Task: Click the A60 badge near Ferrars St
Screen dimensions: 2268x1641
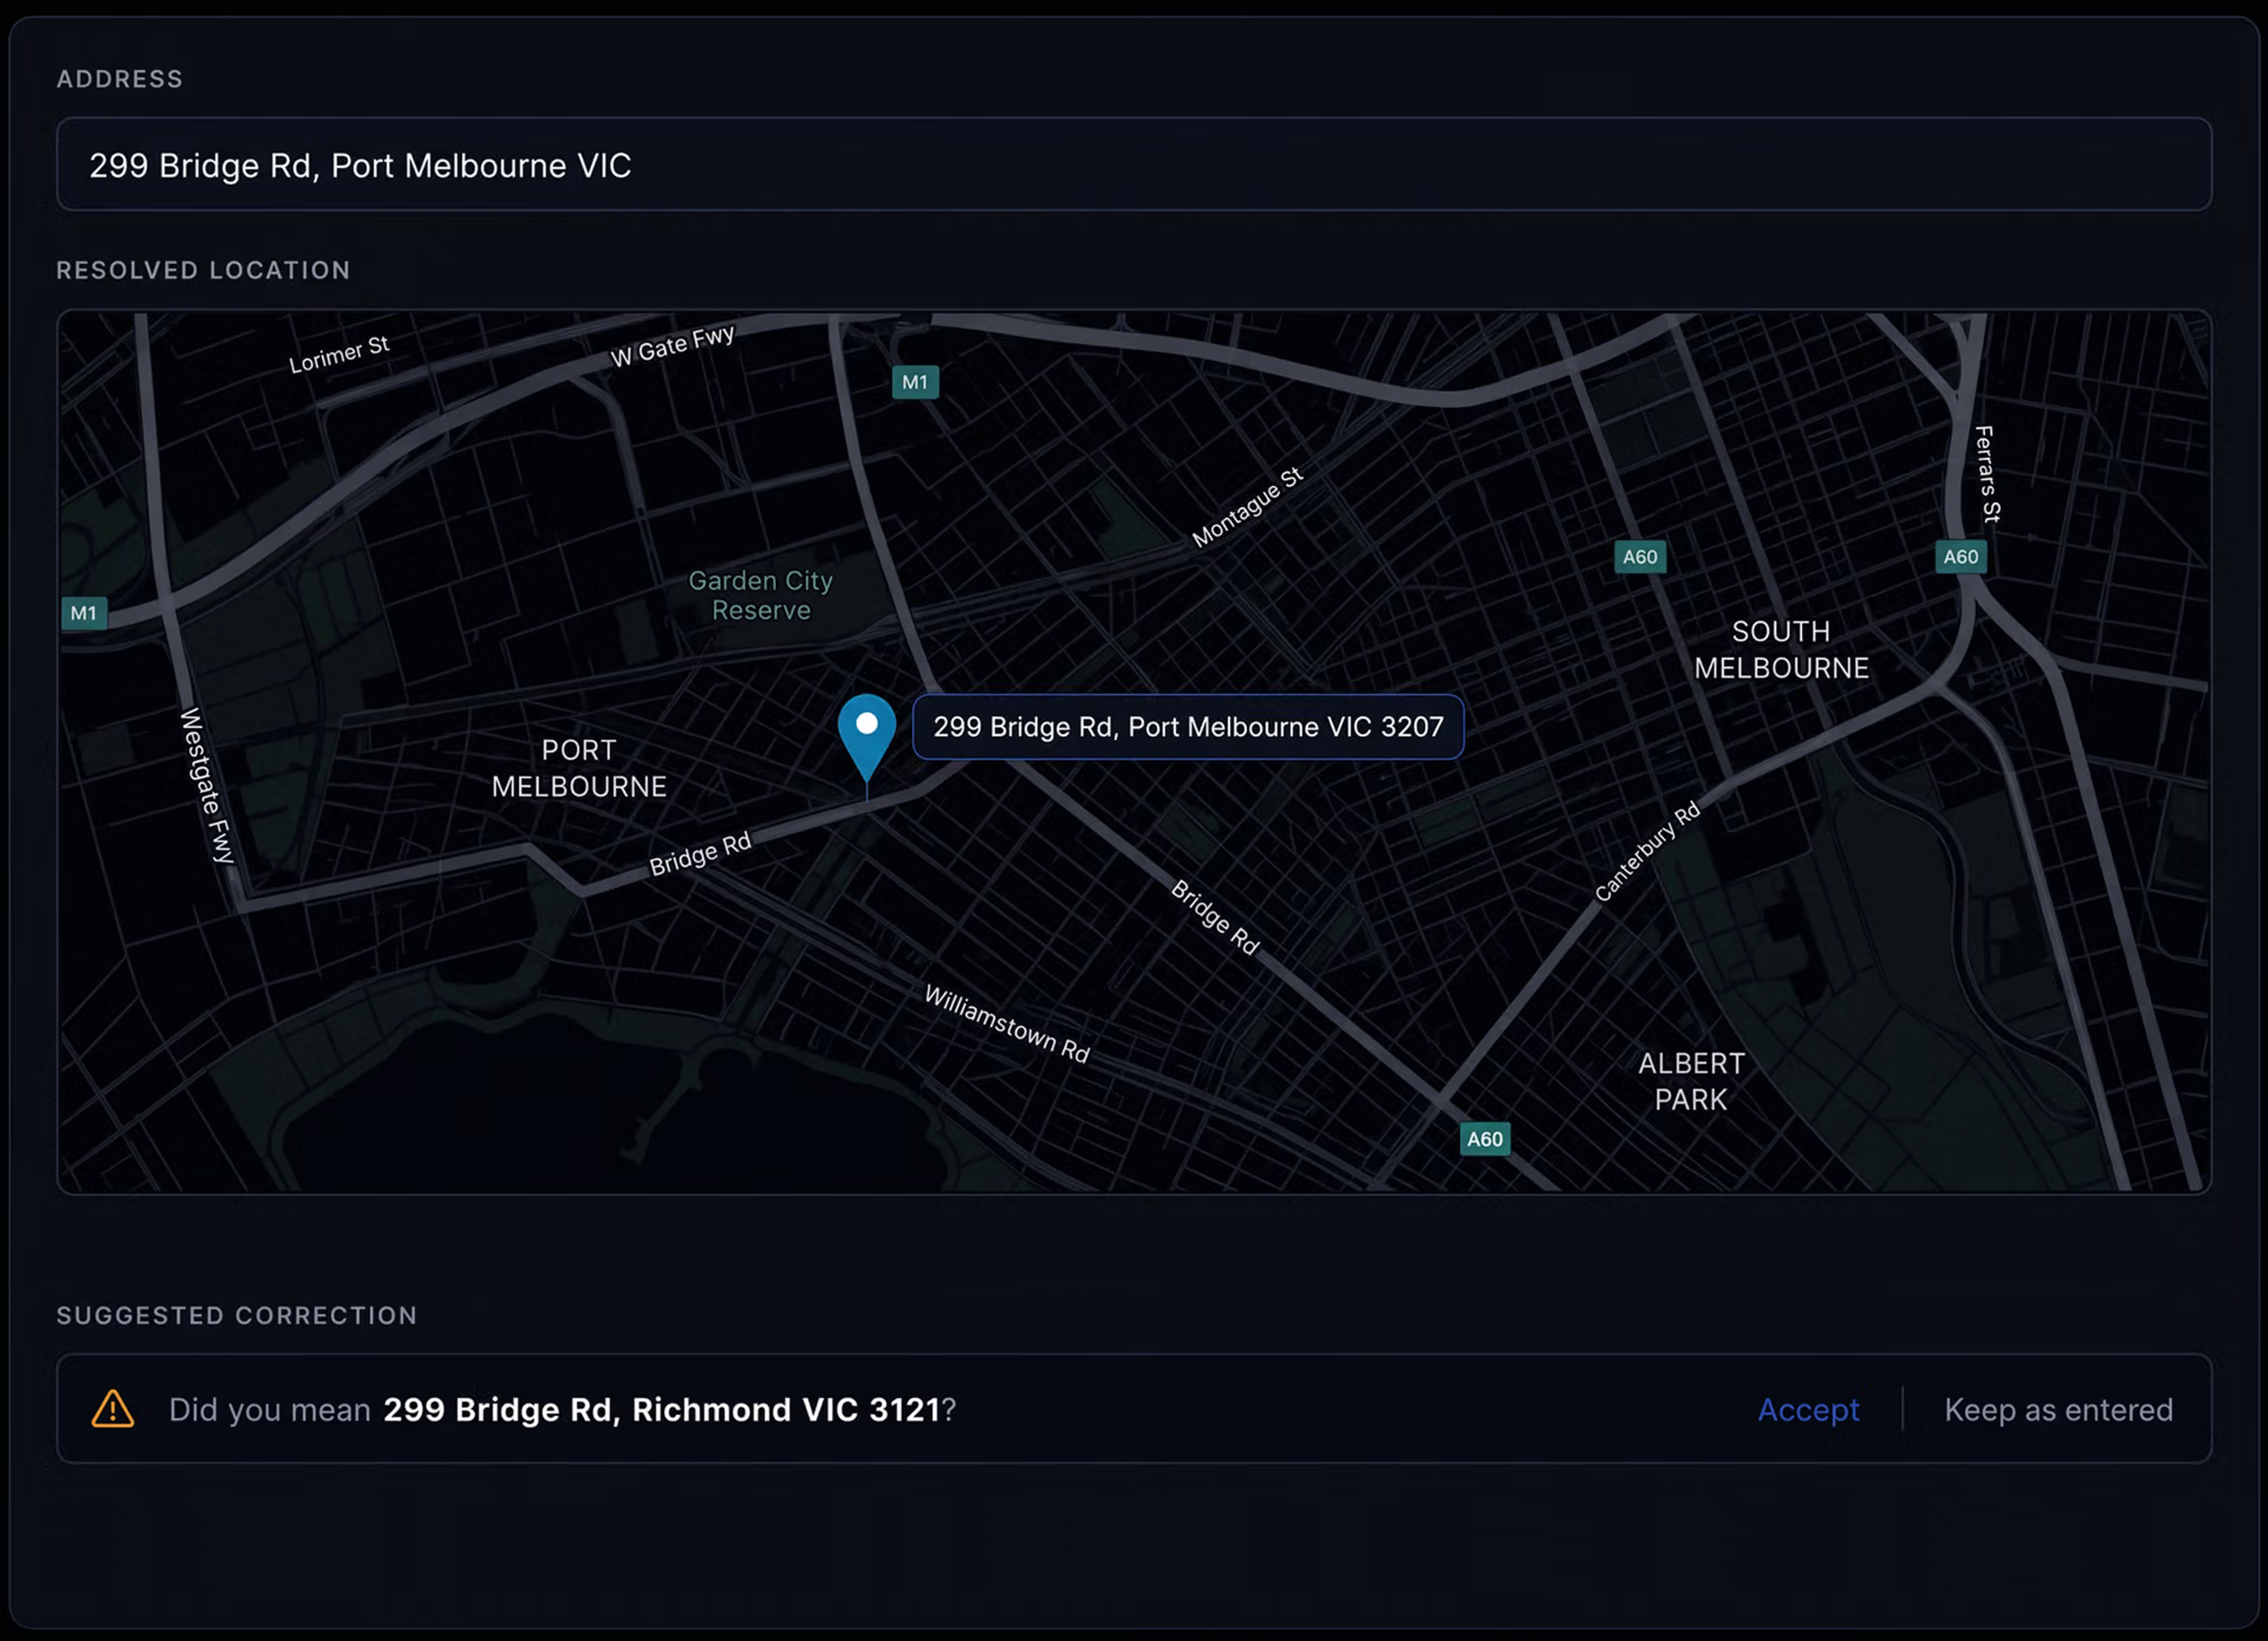Action: point(1960,557)
